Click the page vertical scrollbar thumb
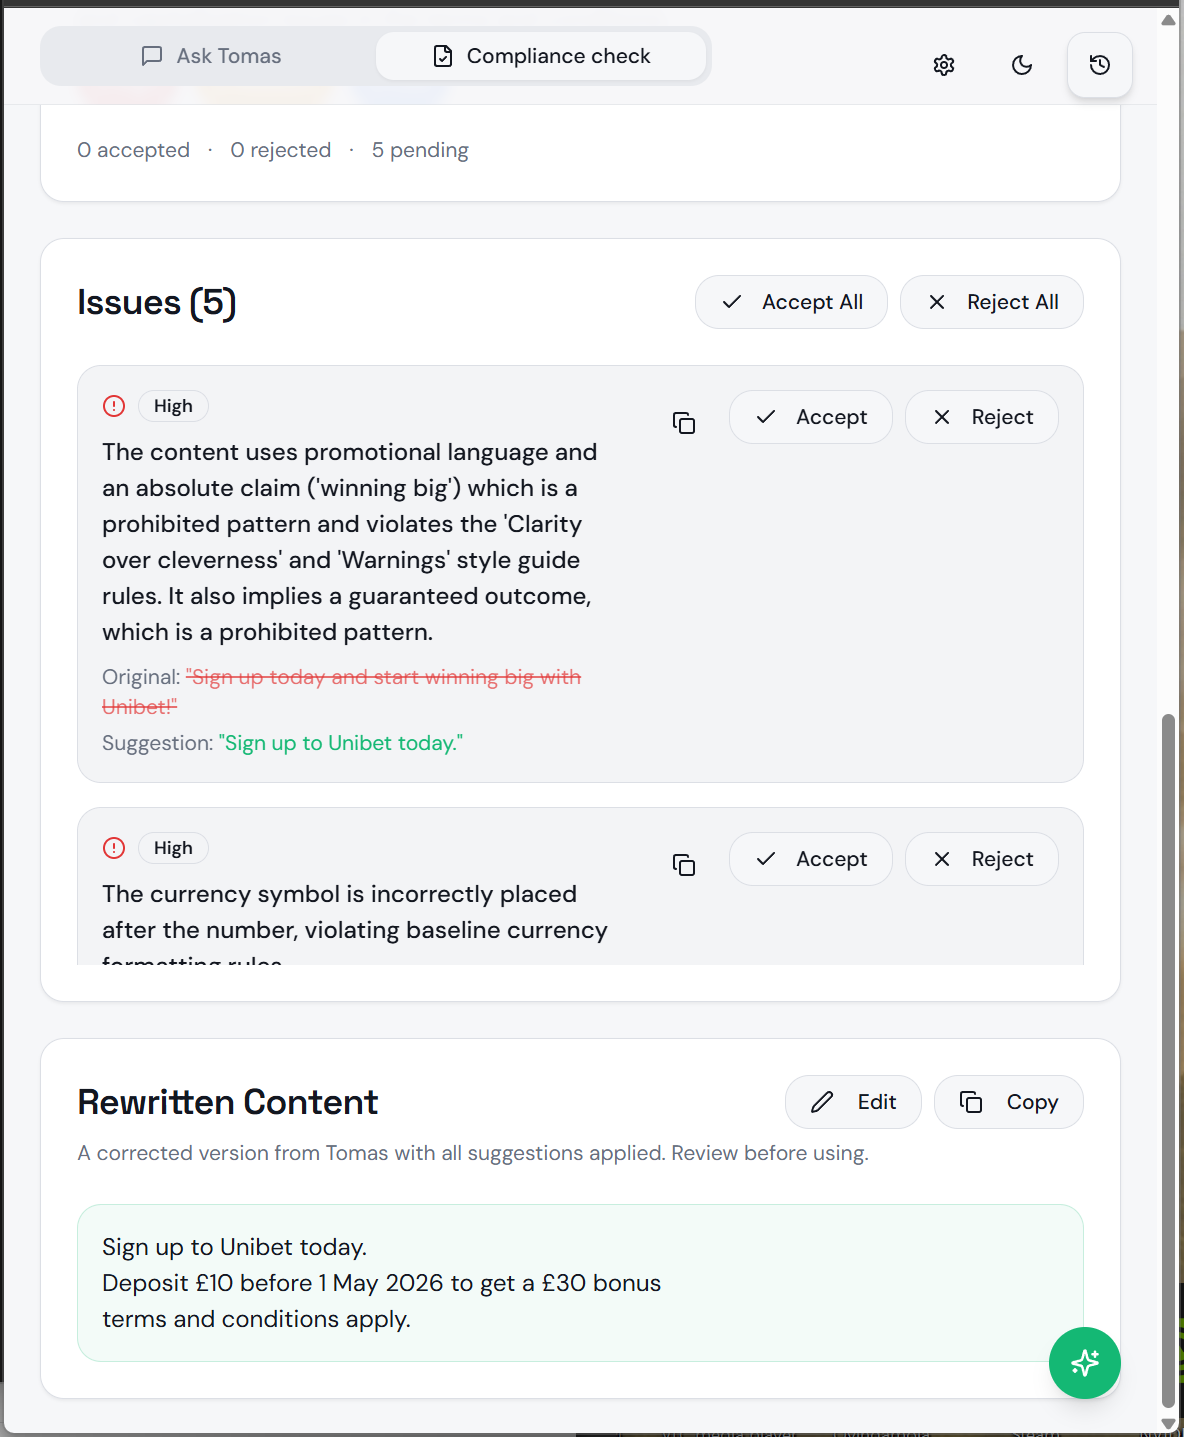 [1168, 1060]
